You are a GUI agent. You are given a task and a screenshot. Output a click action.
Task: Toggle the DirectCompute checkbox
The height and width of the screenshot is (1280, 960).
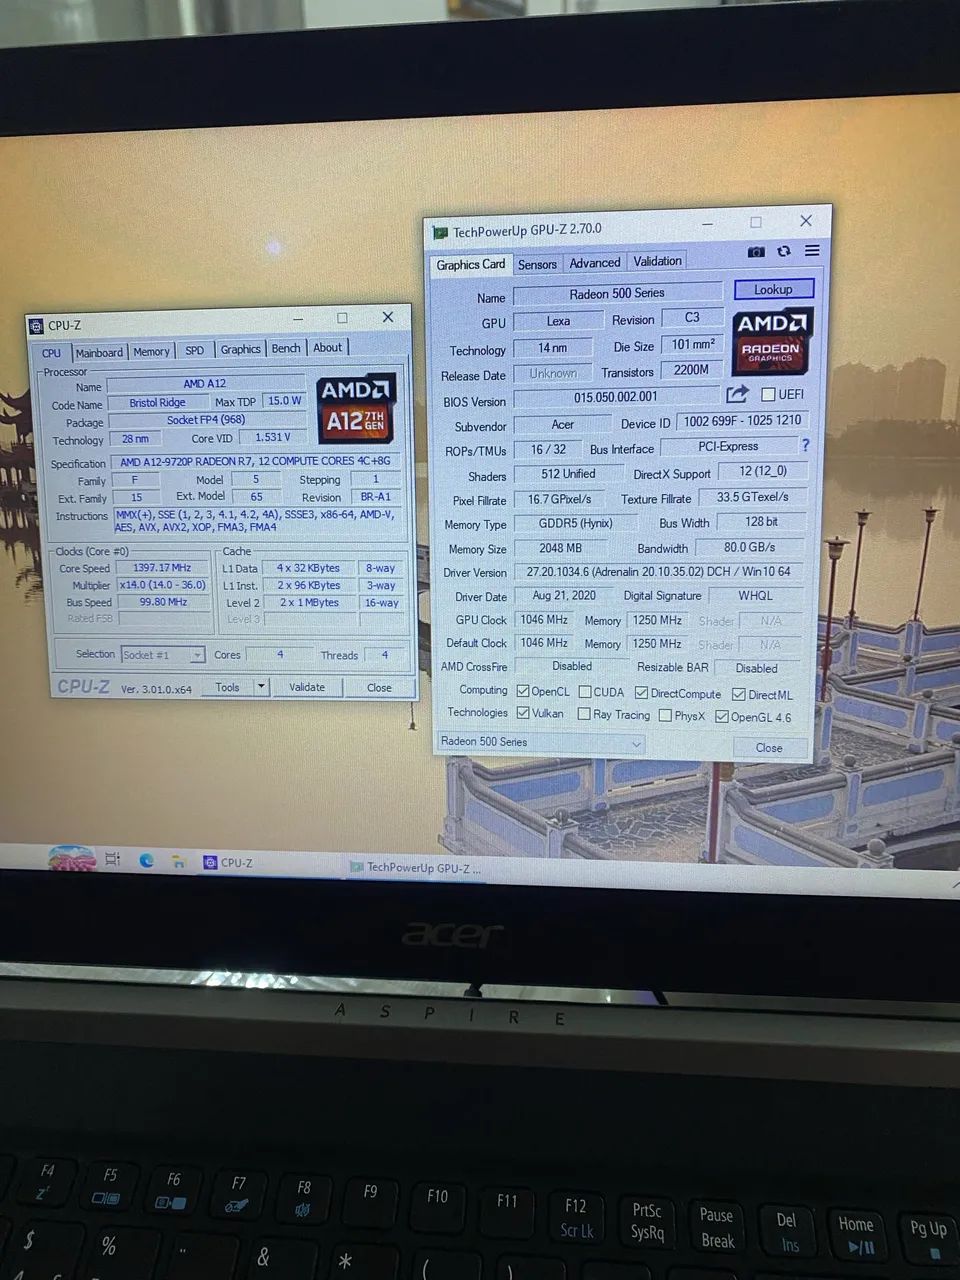[641, 693]
